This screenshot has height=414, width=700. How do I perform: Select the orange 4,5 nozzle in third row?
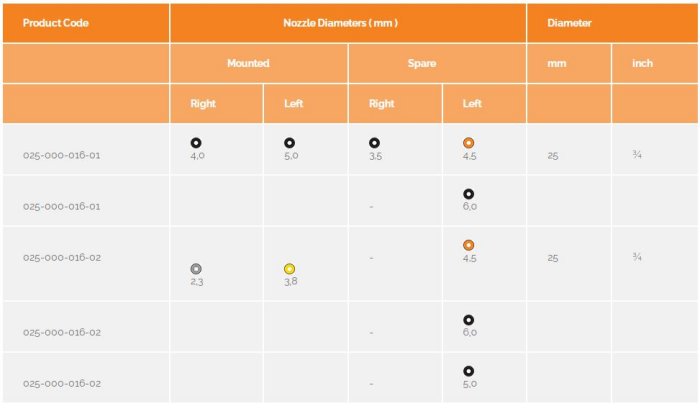[x=468, y=245]
